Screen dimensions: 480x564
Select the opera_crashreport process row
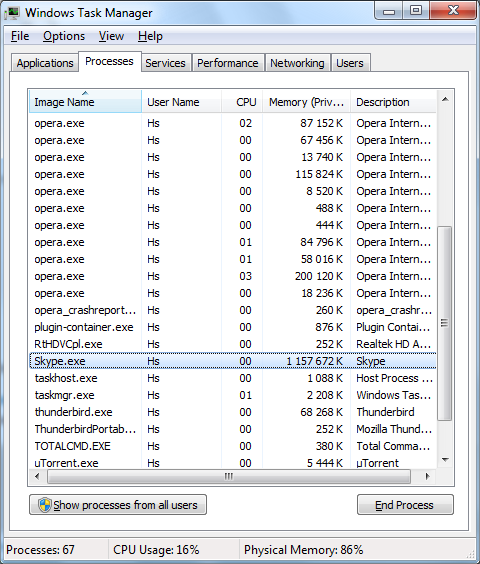pyautogui.click(x=233, y=310)
